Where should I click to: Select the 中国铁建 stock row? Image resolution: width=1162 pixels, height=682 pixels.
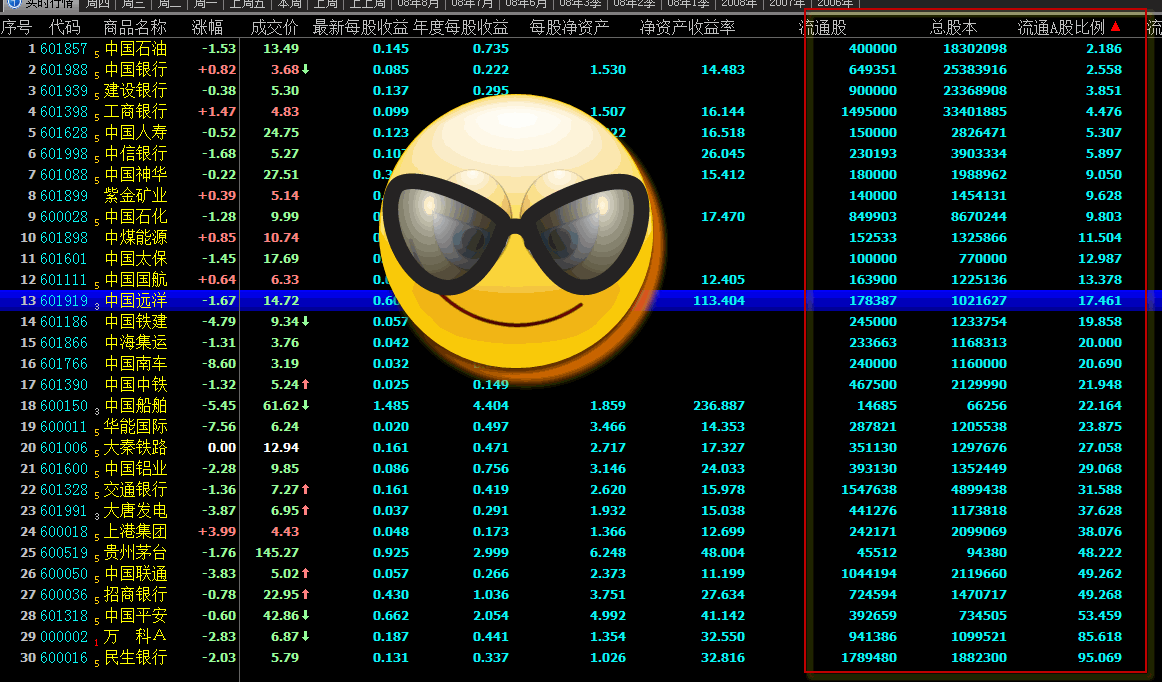coord(581,322)
